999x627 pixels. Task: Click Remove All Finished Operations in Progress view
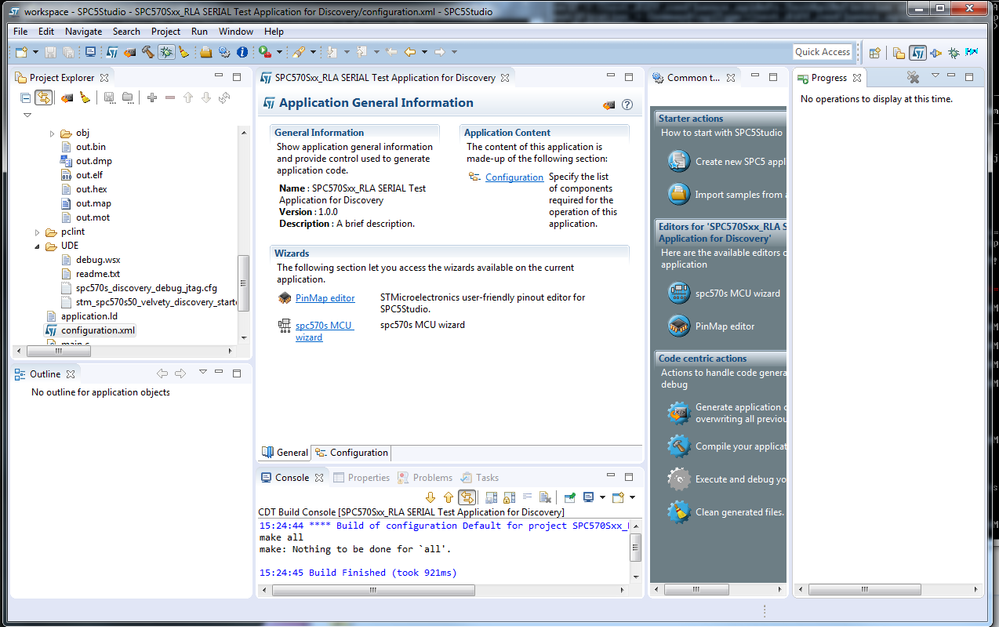[x=913, y=77]
